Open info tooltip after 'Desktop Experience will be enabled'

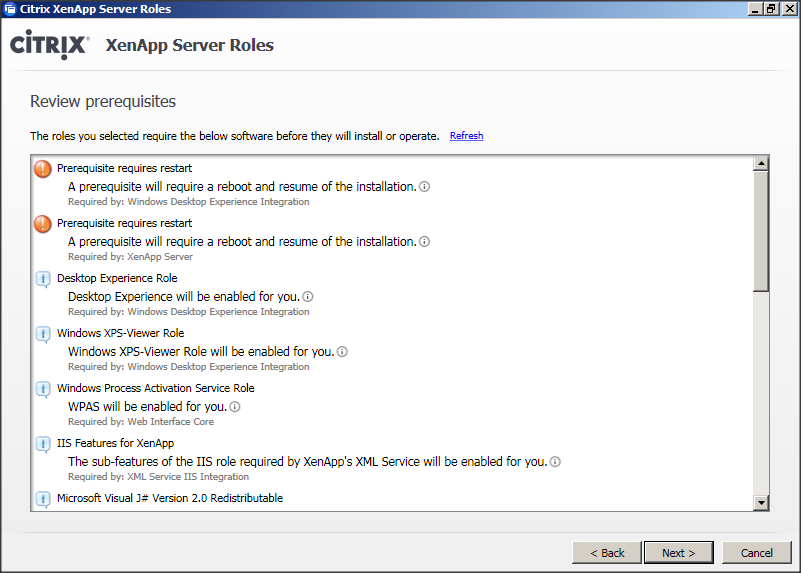click(308, 297)
